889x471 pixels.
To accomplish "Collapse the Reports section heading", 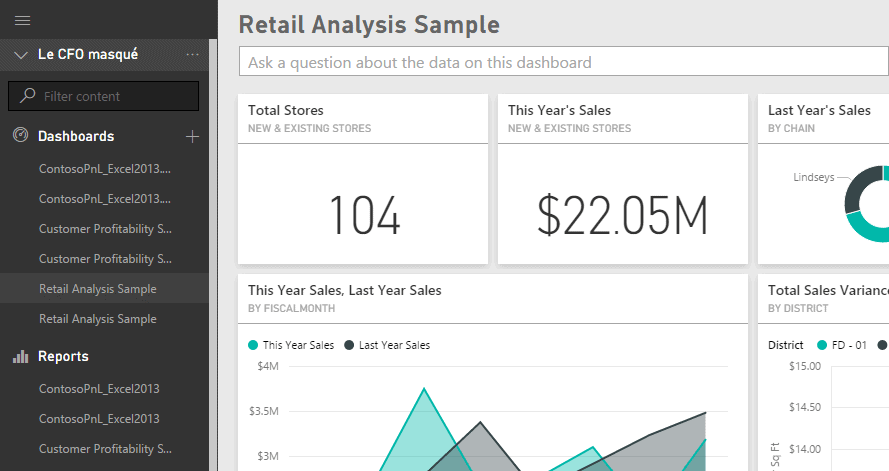I will tap(63, 356).
